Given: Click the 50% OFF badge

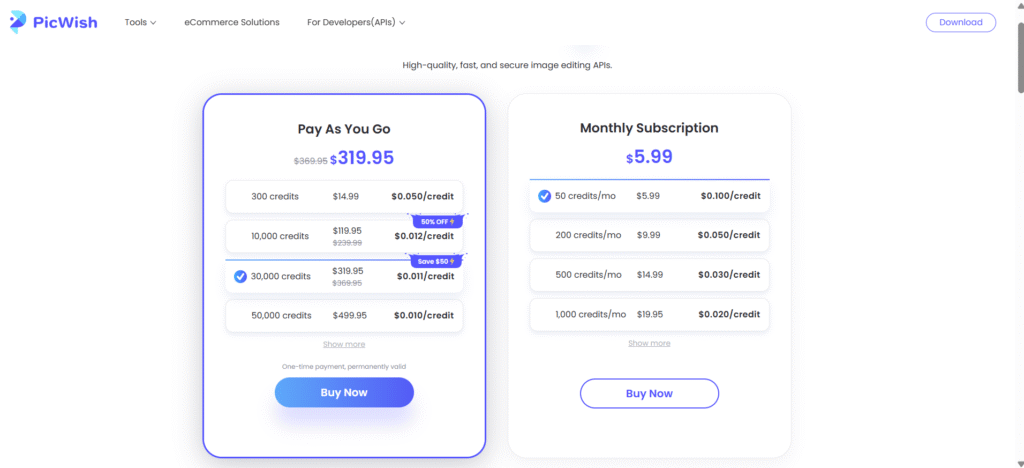Looking at the screenshot, I should [435, 222].
